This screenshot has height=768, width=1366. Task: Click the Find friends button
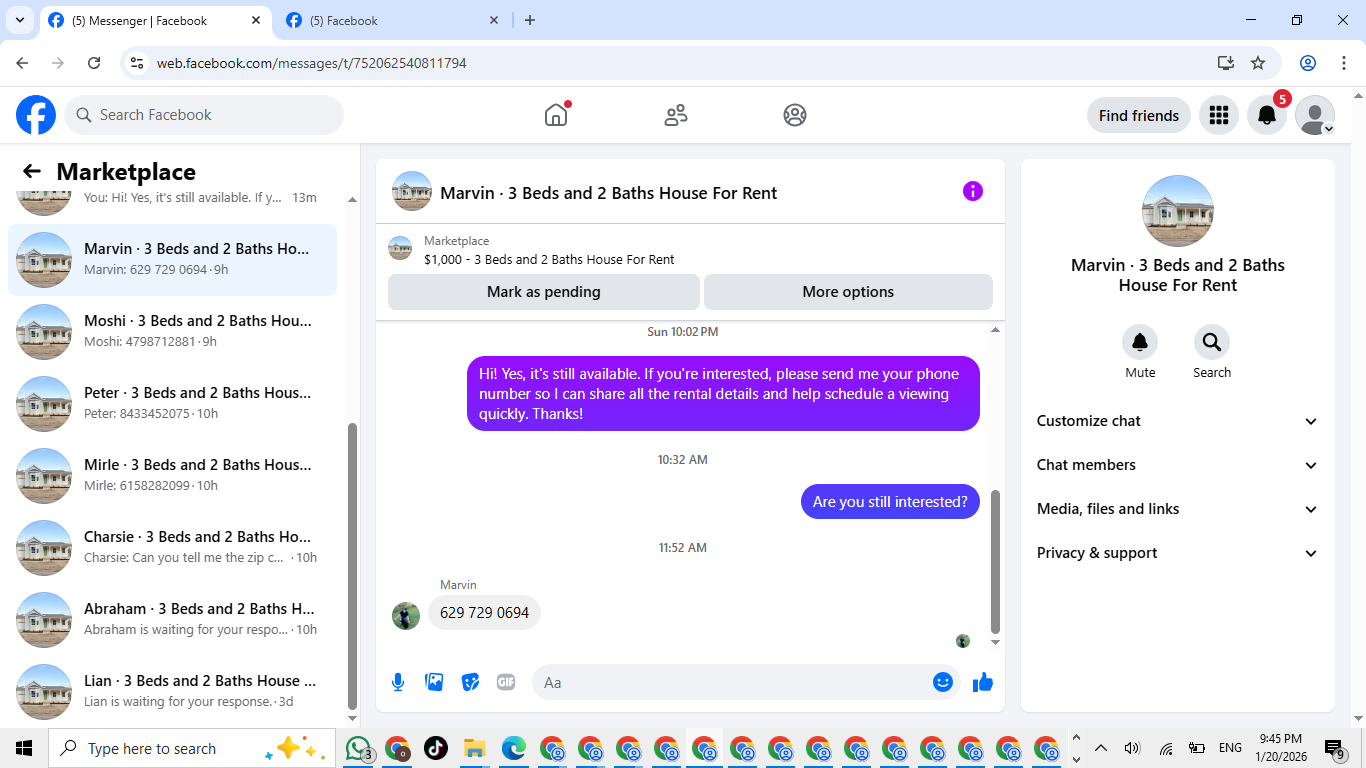(x=1139, y=115)
